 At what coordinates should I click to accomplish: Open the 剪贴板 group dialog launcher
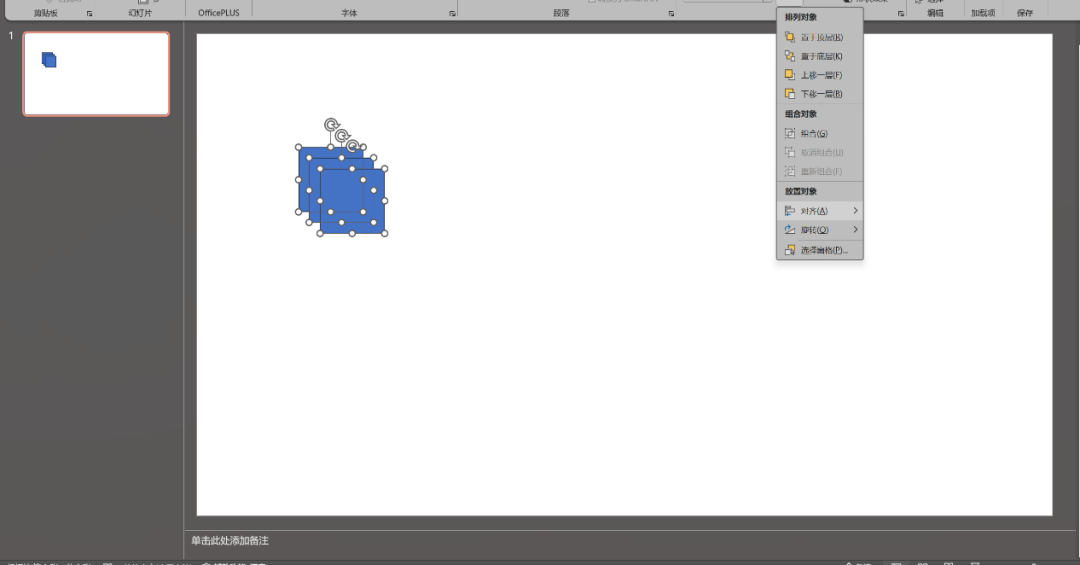click(90, 14)
